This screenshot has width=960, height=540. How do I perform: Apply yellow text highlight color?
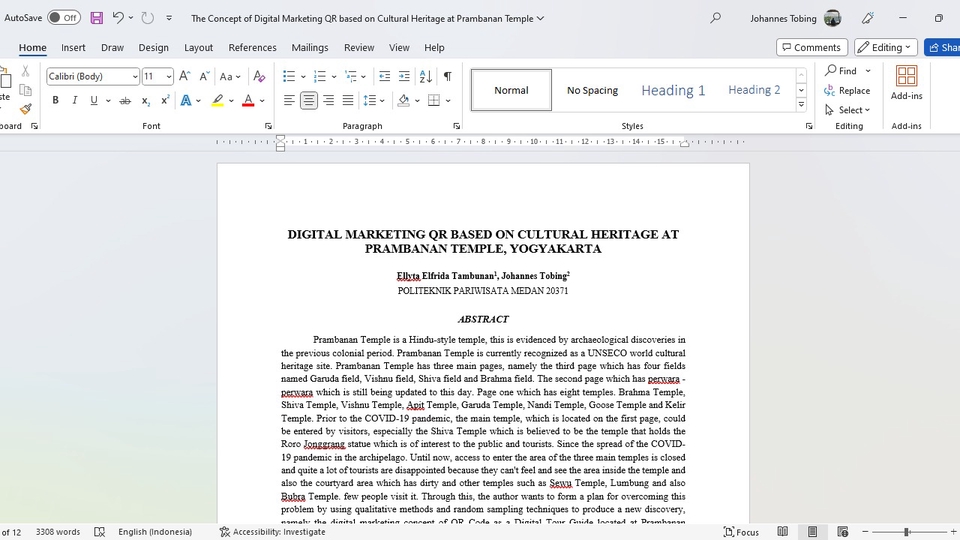pos(217,100)
